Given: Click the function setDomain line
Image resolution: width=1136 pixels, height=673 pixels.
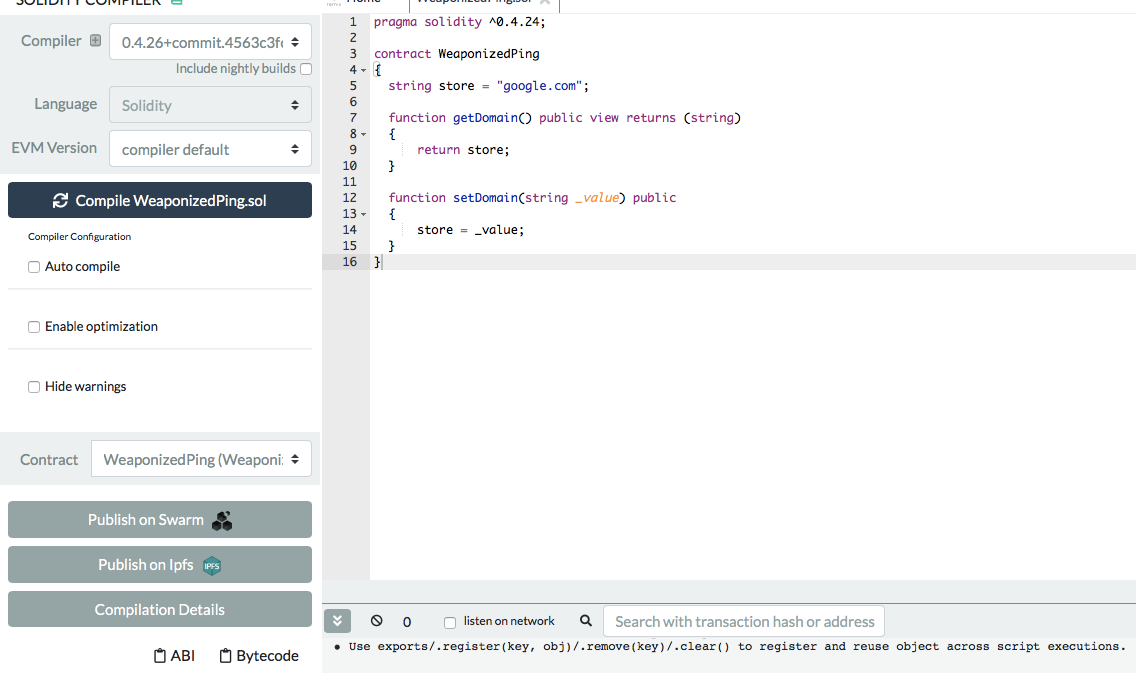Looking at the screenshot, I should (x=532, y=198).
